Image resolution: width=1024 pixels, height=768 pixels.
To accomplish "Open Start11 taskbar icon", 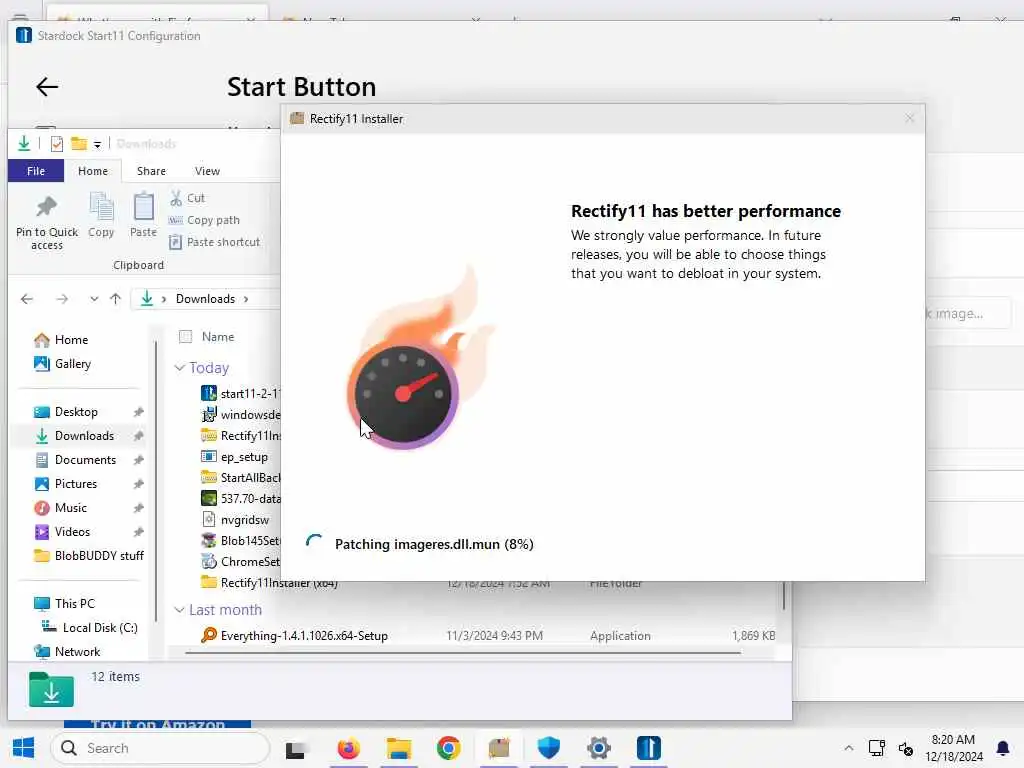I will [648, 748].
